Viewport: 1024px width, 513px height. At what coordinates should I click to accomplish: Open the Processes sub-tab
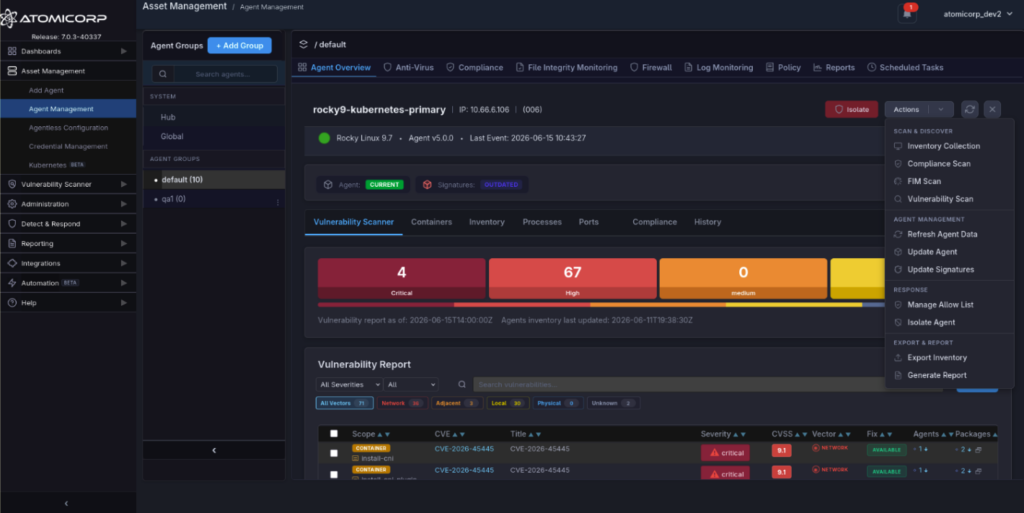click(542, 222)
